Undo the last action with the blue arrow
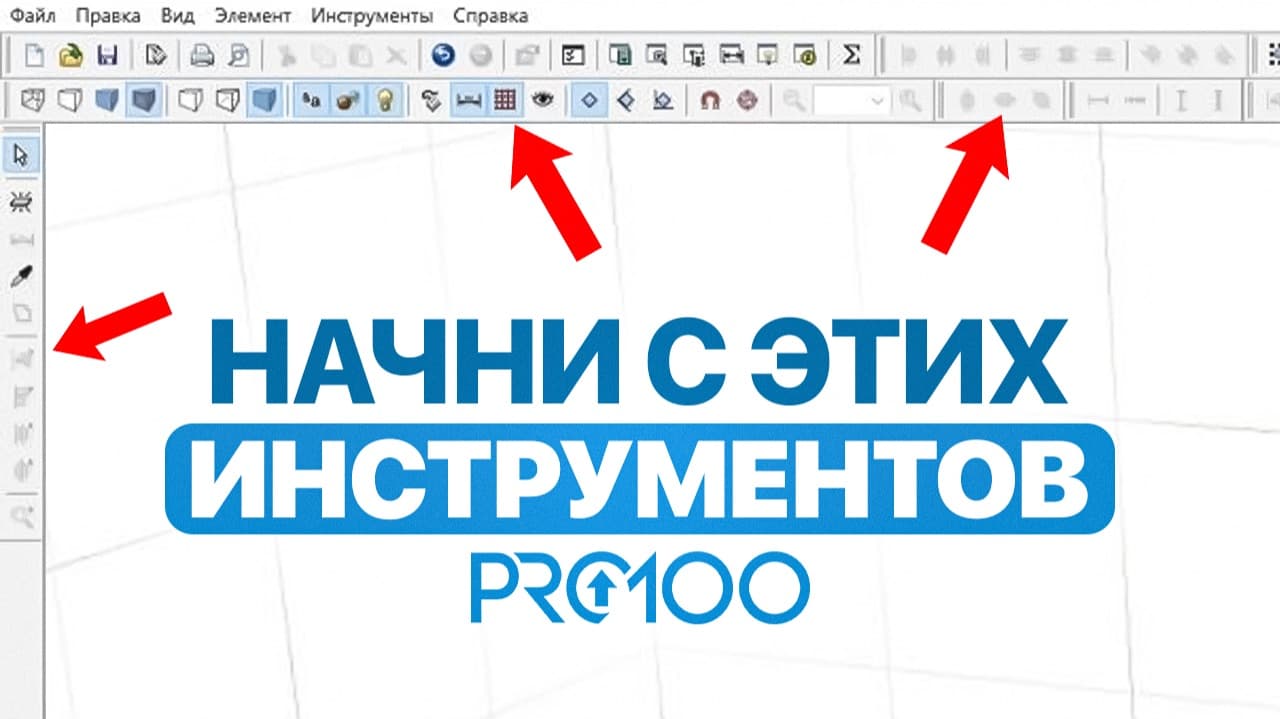Image resolution: width=1280 pixels, height=719 pixels. (x=443, y=55)
